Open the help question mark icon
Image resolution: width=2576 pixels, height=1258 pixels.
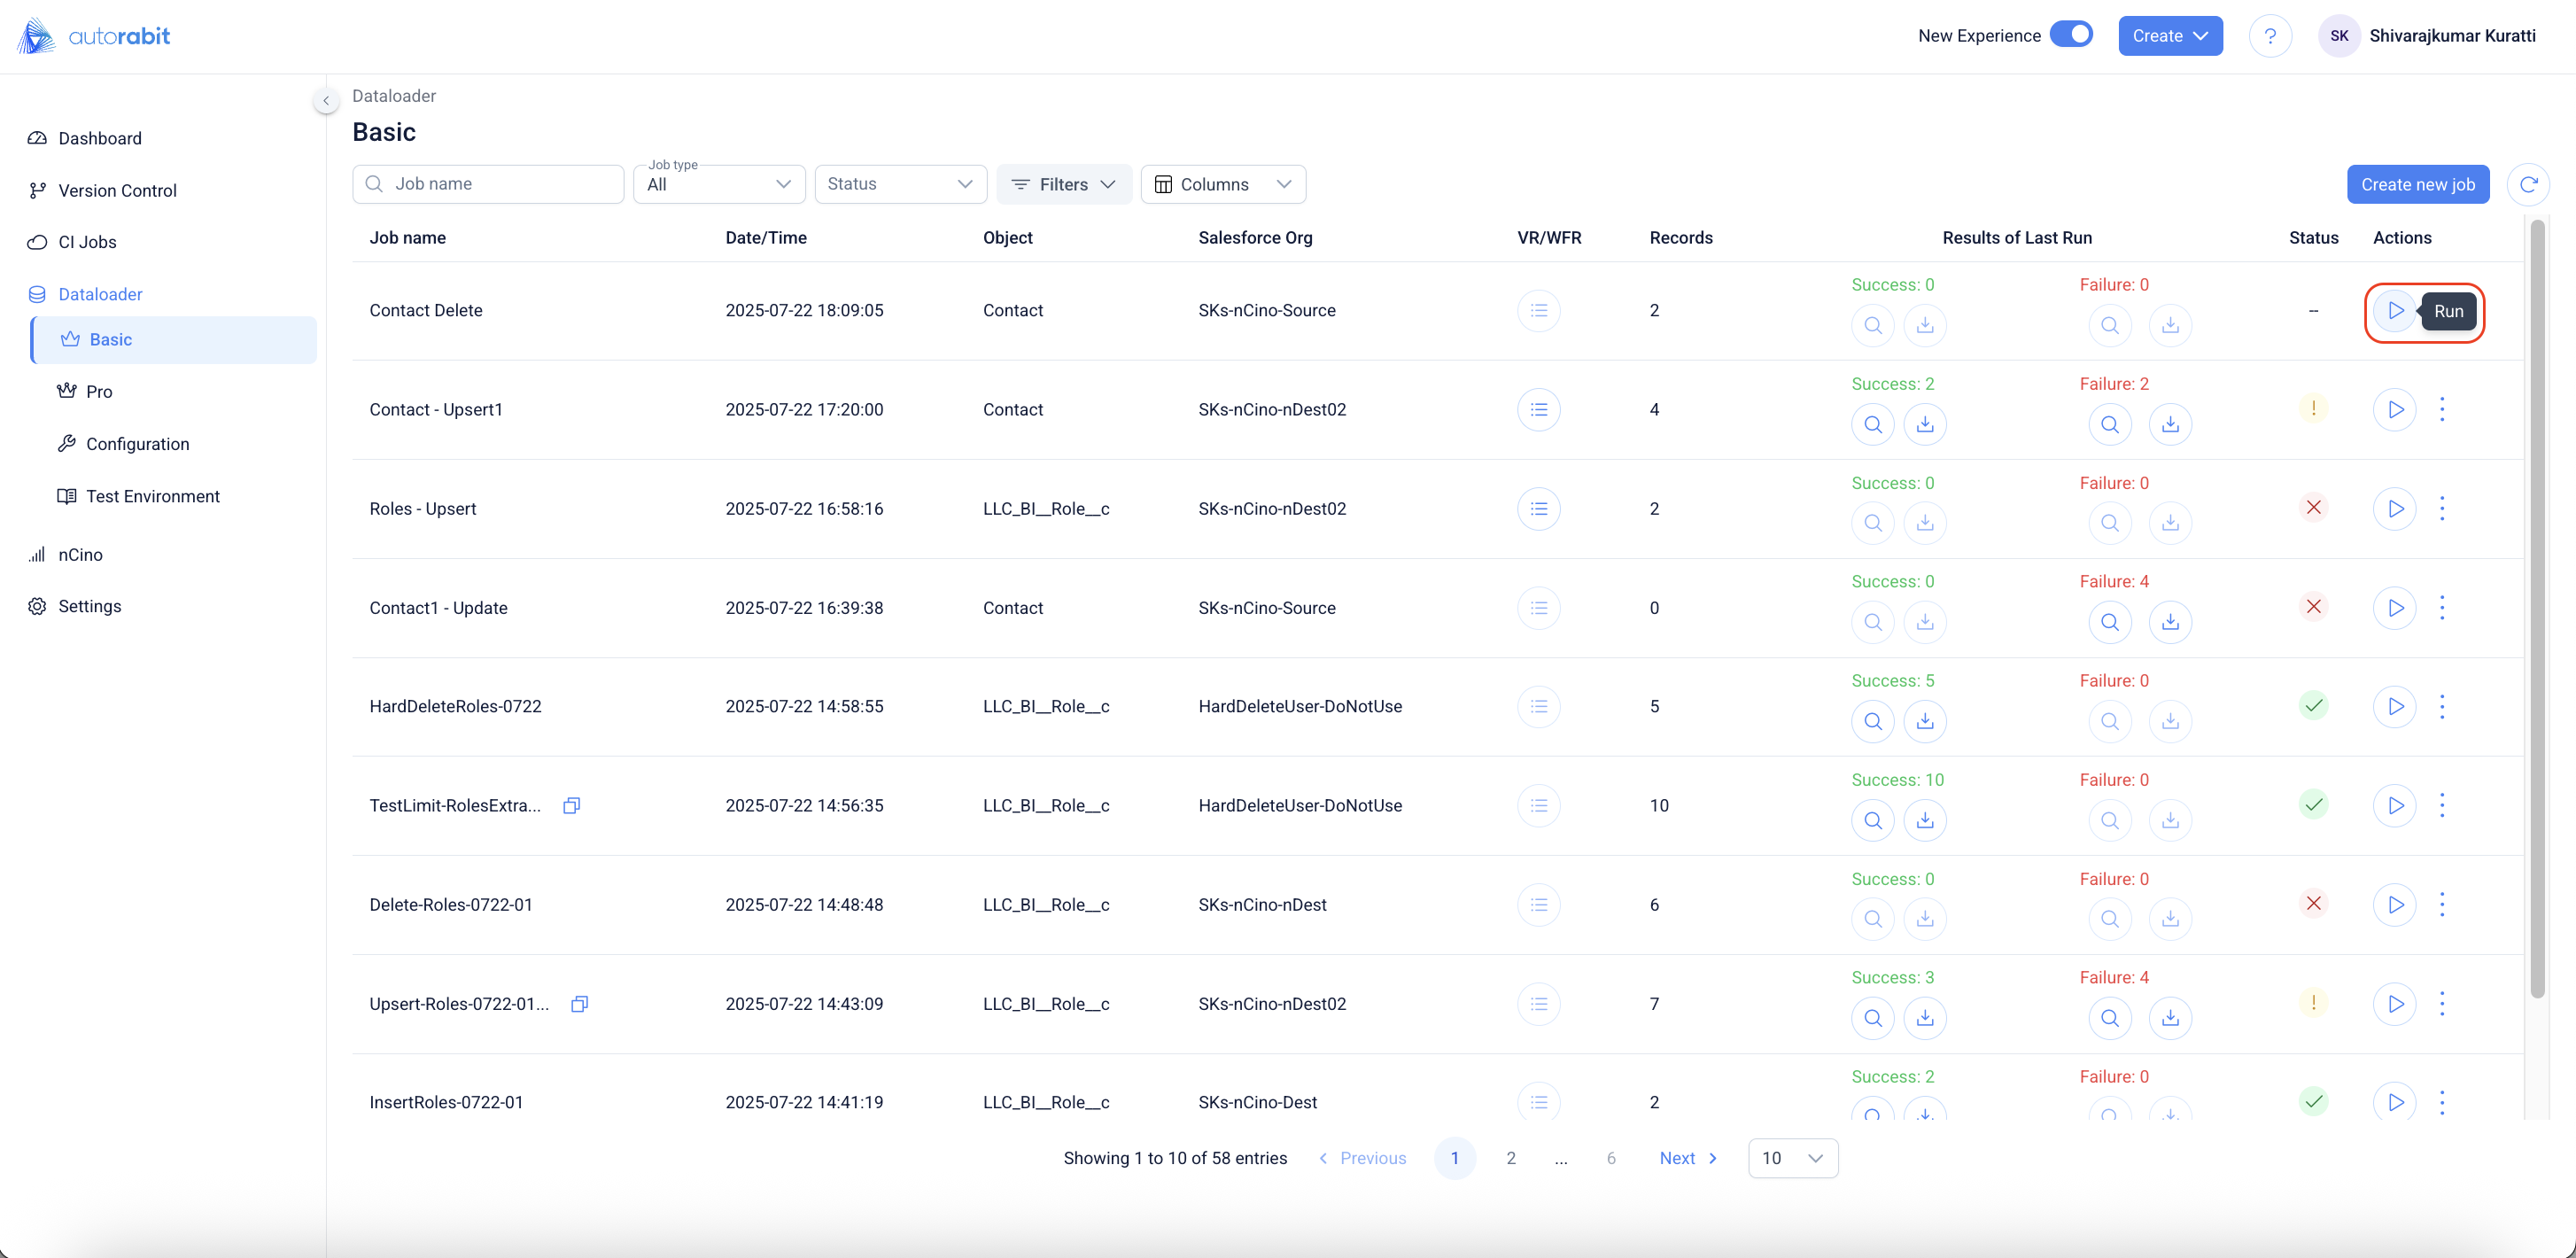(x=2270, y=36)
